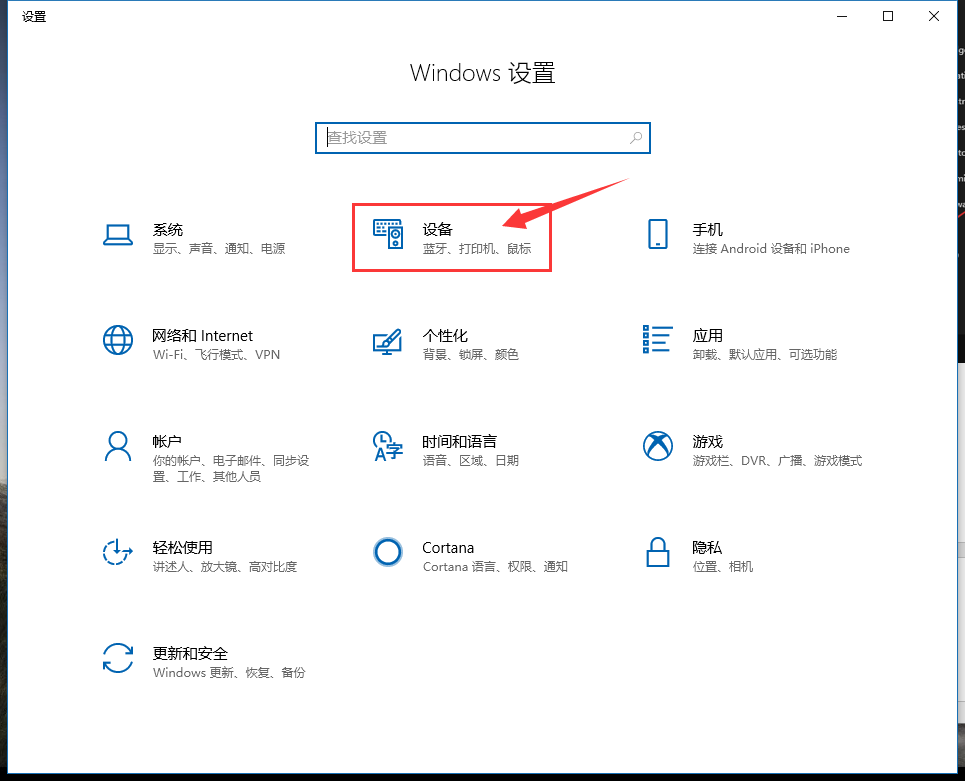
Task: Open the 个性化 paintbrush icon
Action: [387, 342]
